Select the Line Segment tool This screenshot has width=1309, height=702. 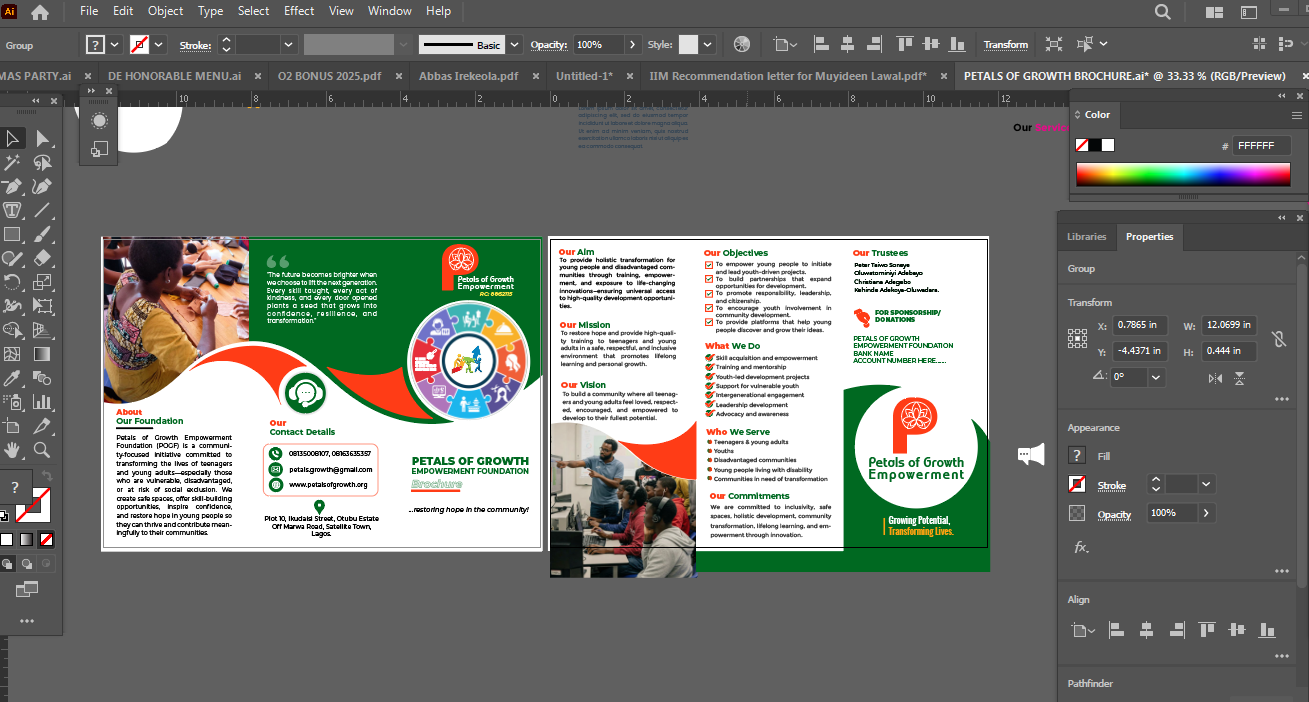[42, 210]
